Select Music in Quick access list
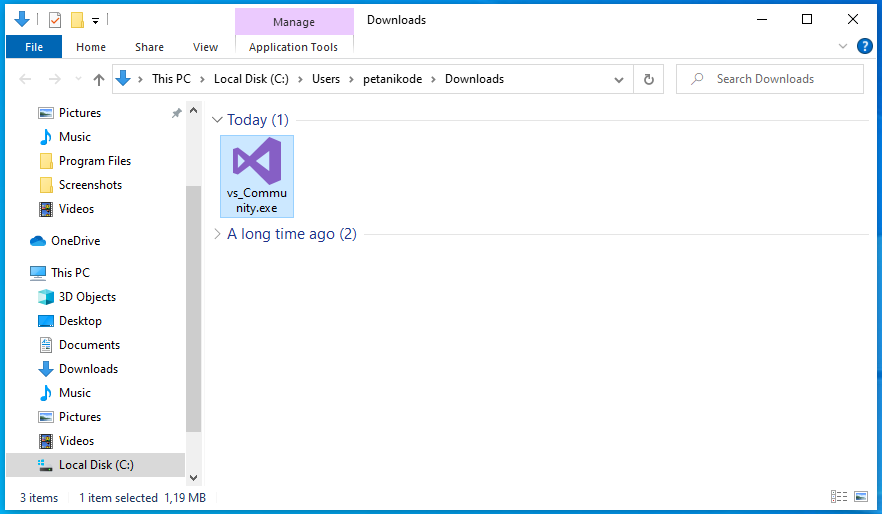Viewport: 882px width, 514px height. (x=75, y=137)
